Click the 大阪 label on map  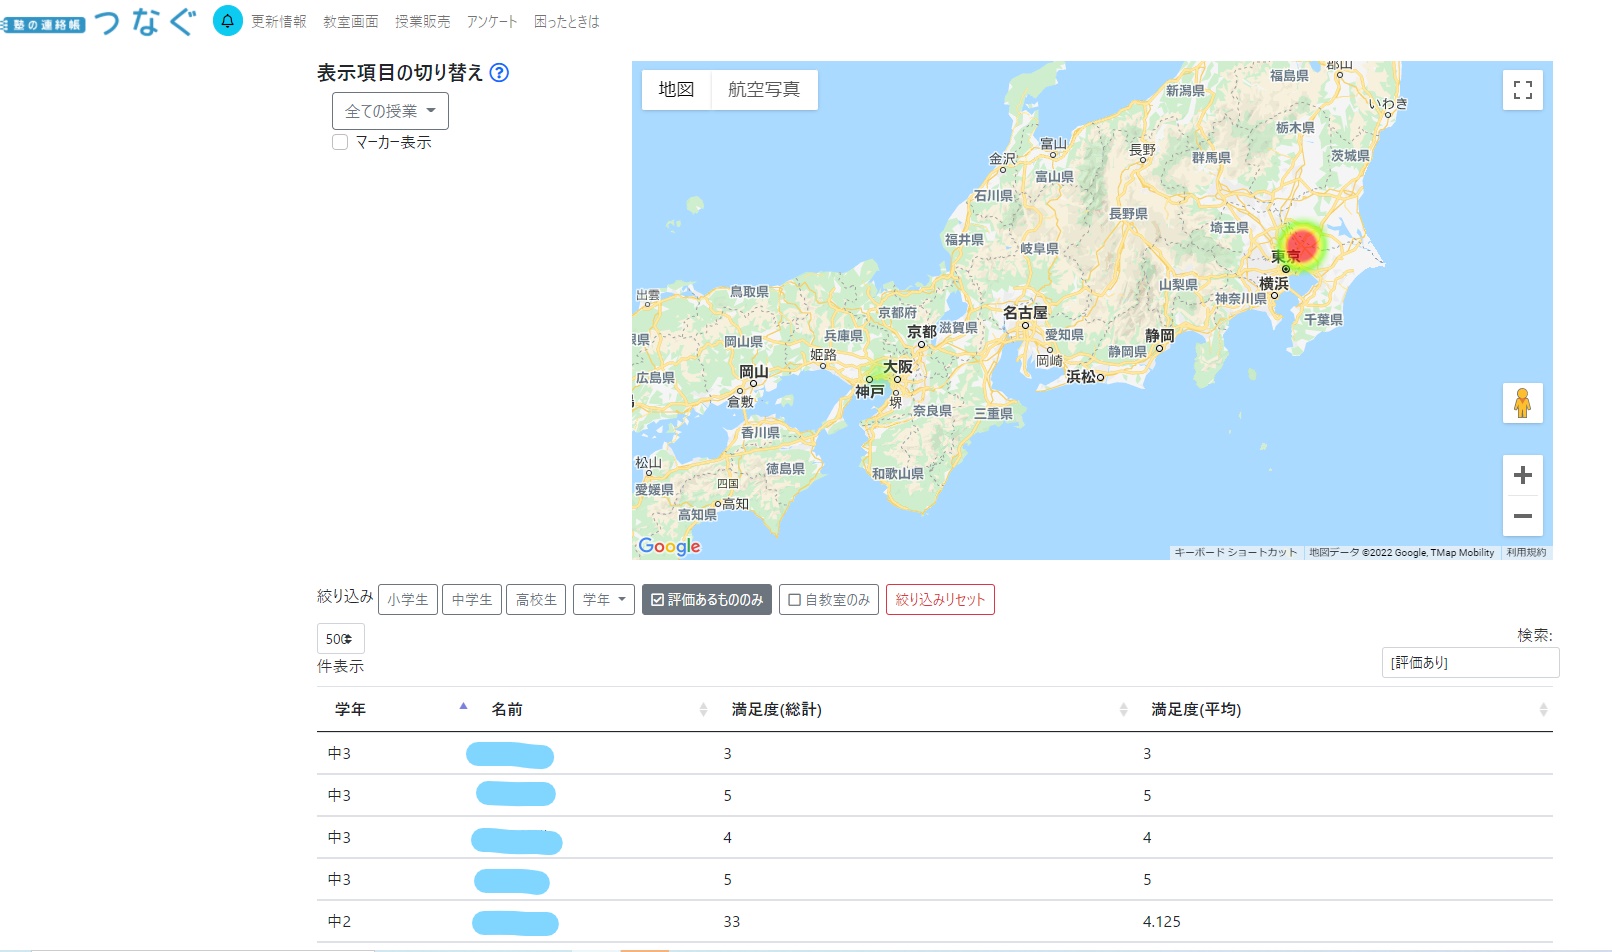tap(897, 367)
